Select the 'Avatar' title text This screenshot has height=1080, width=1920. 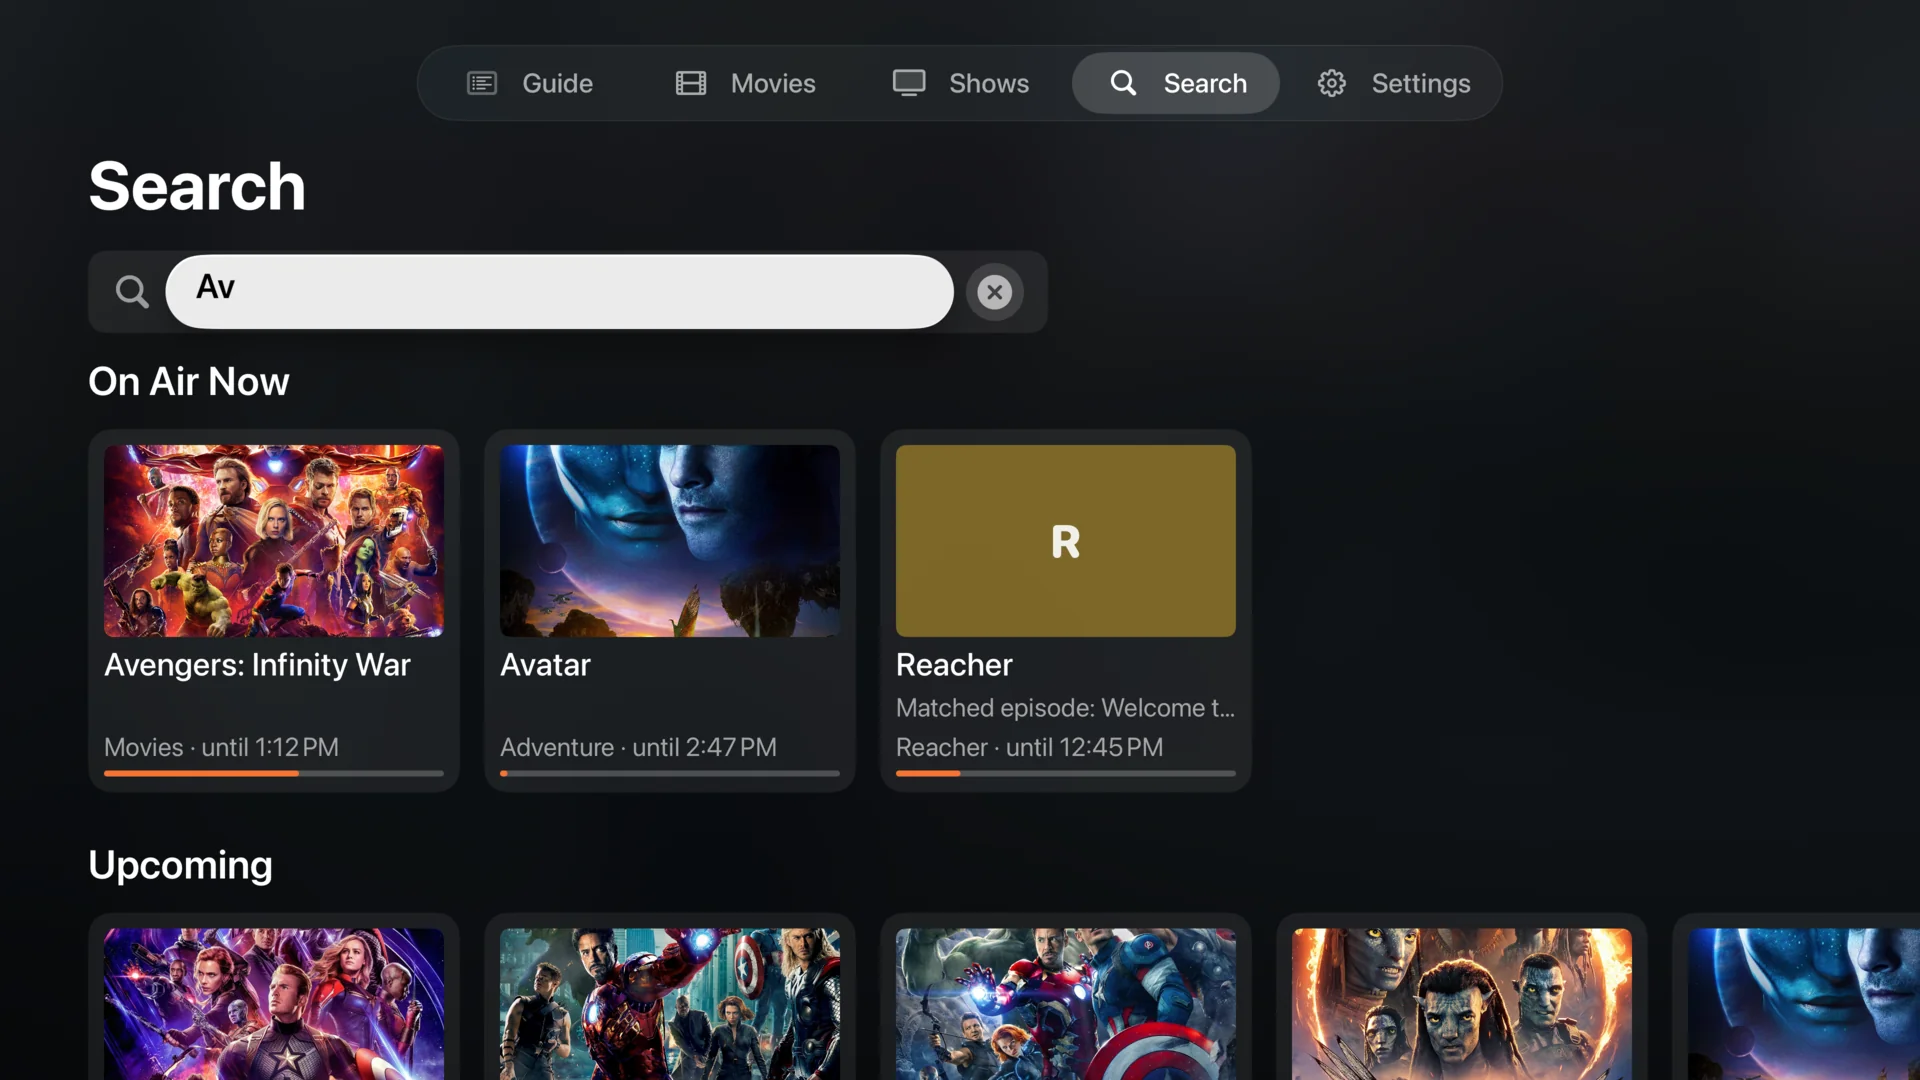coord(545,665)
